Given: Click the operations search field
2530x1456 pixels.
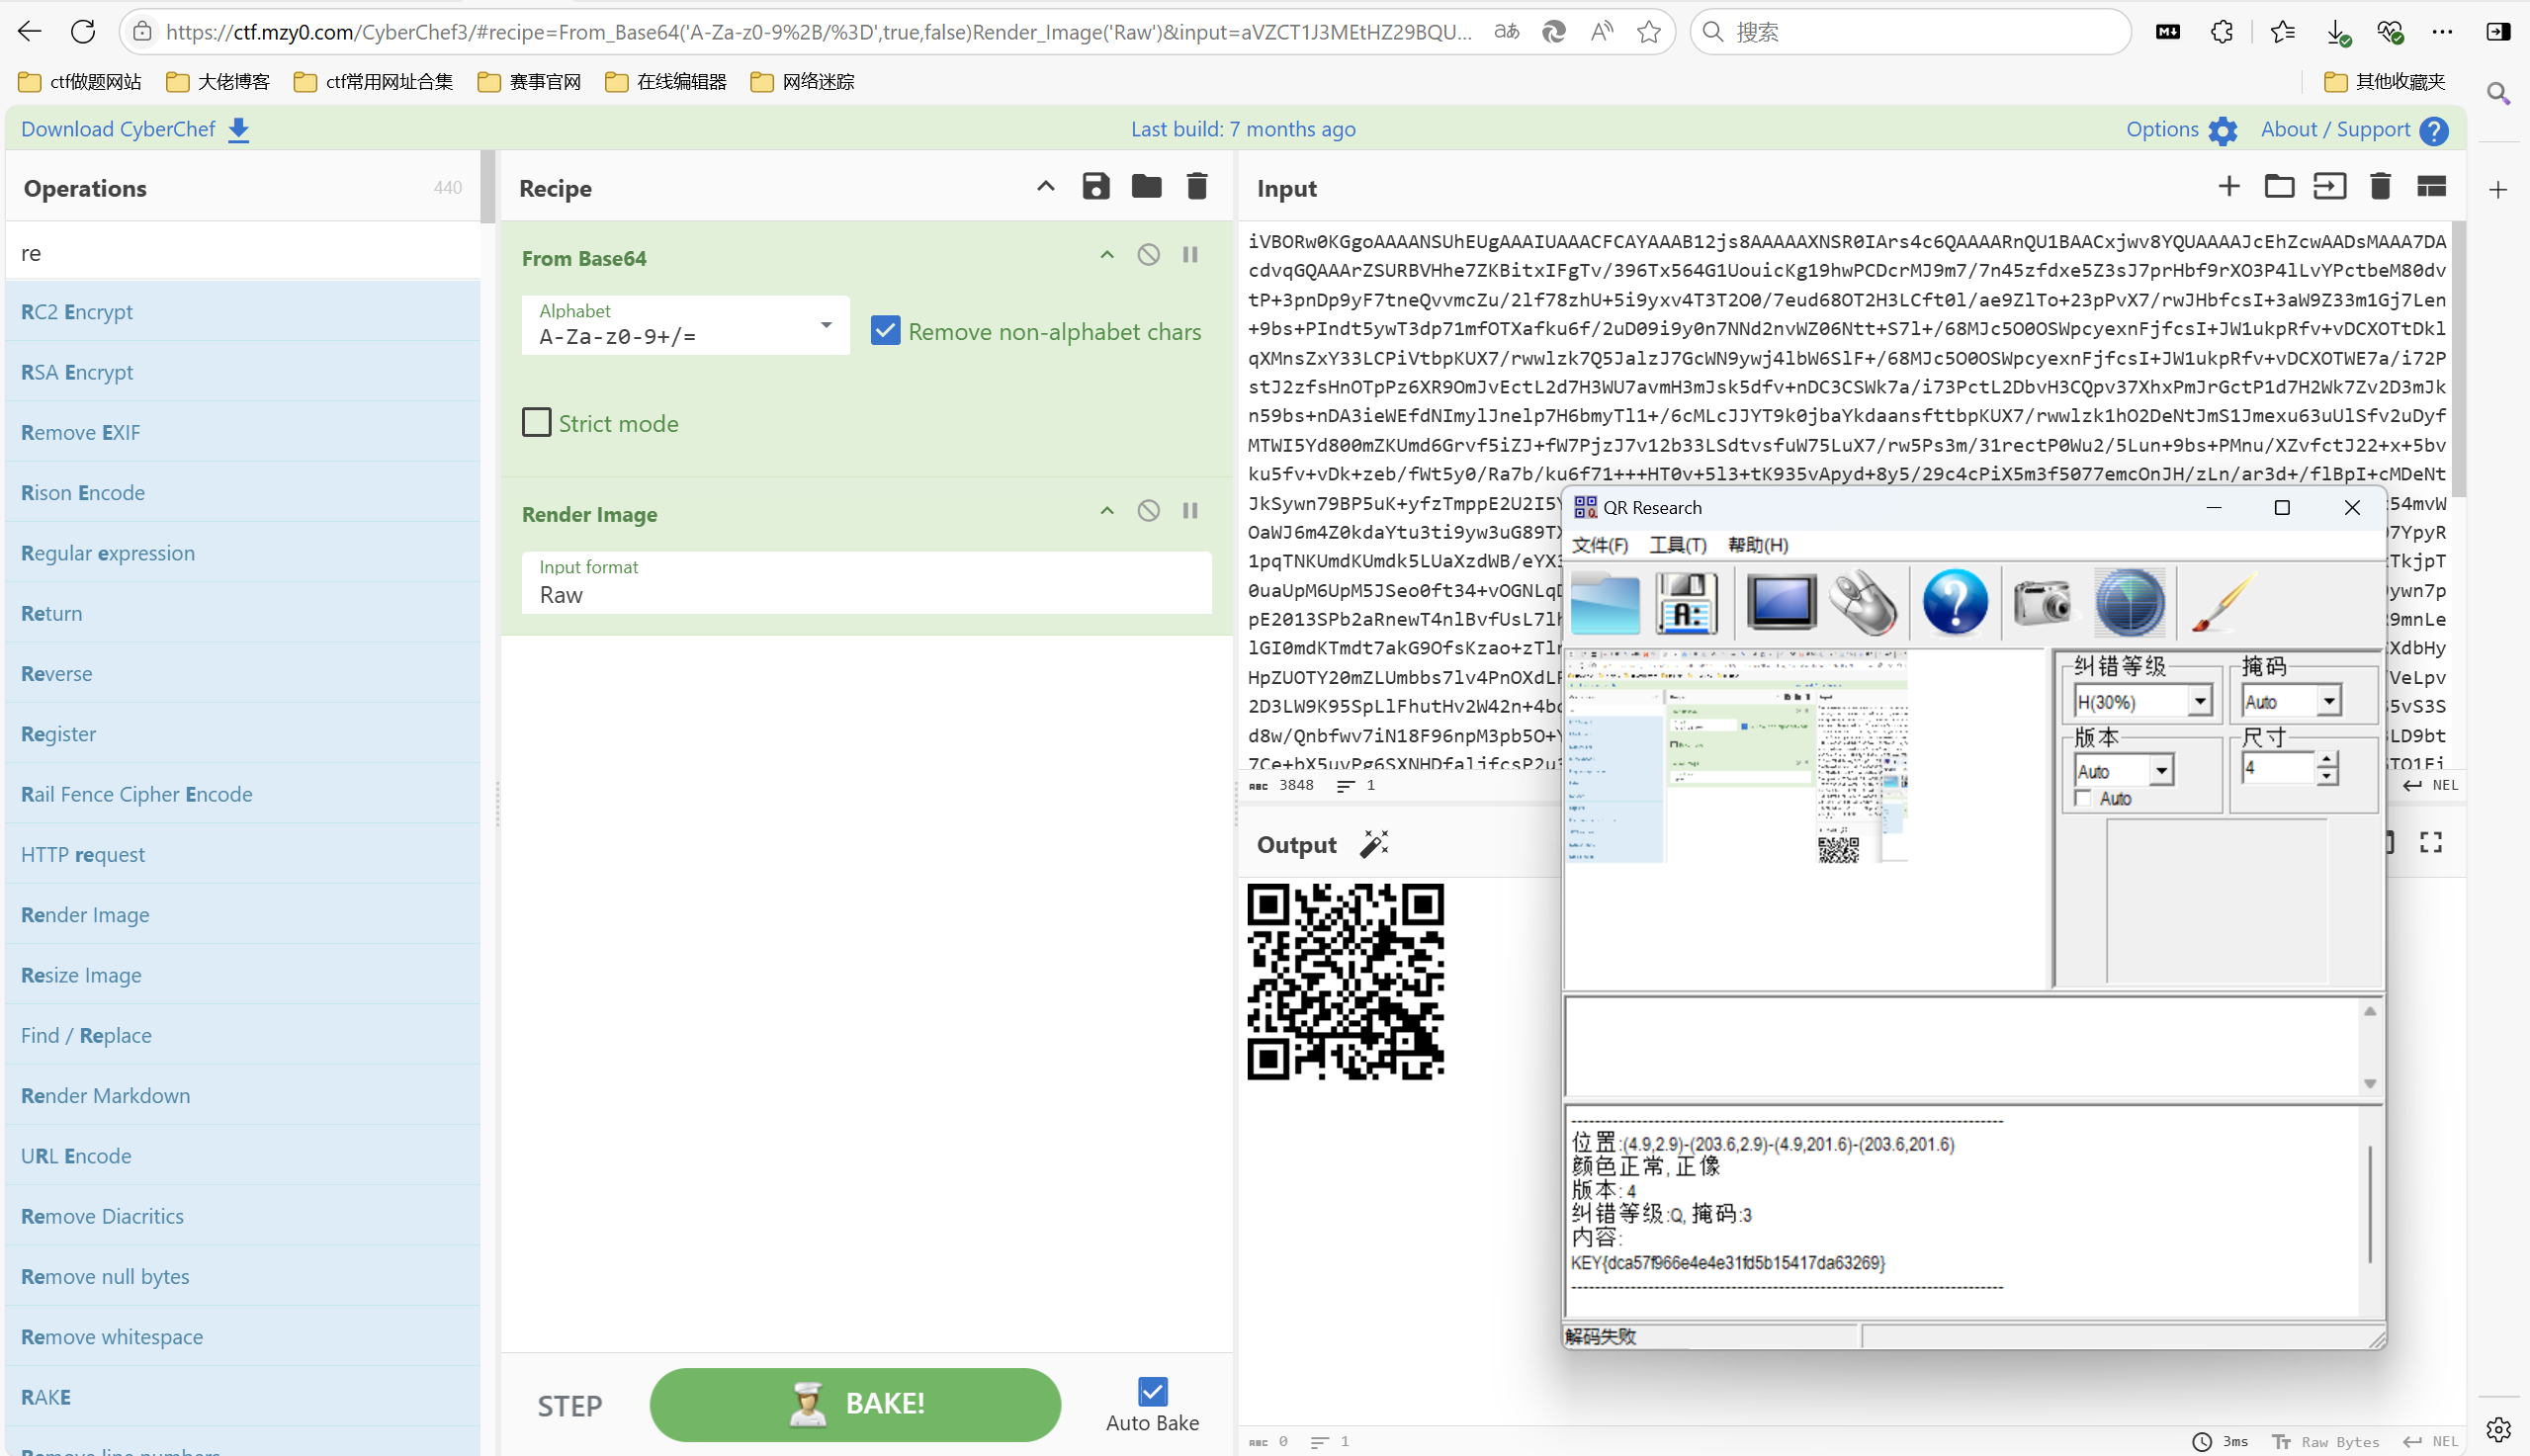Looking at the screenshot, I should (243, 253).
